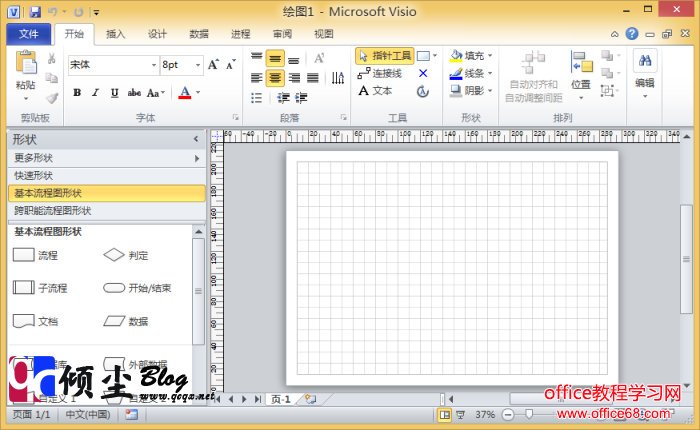700x430 pixels.
Task: Expand the More Shapes menu
Action: coord(107,158)
